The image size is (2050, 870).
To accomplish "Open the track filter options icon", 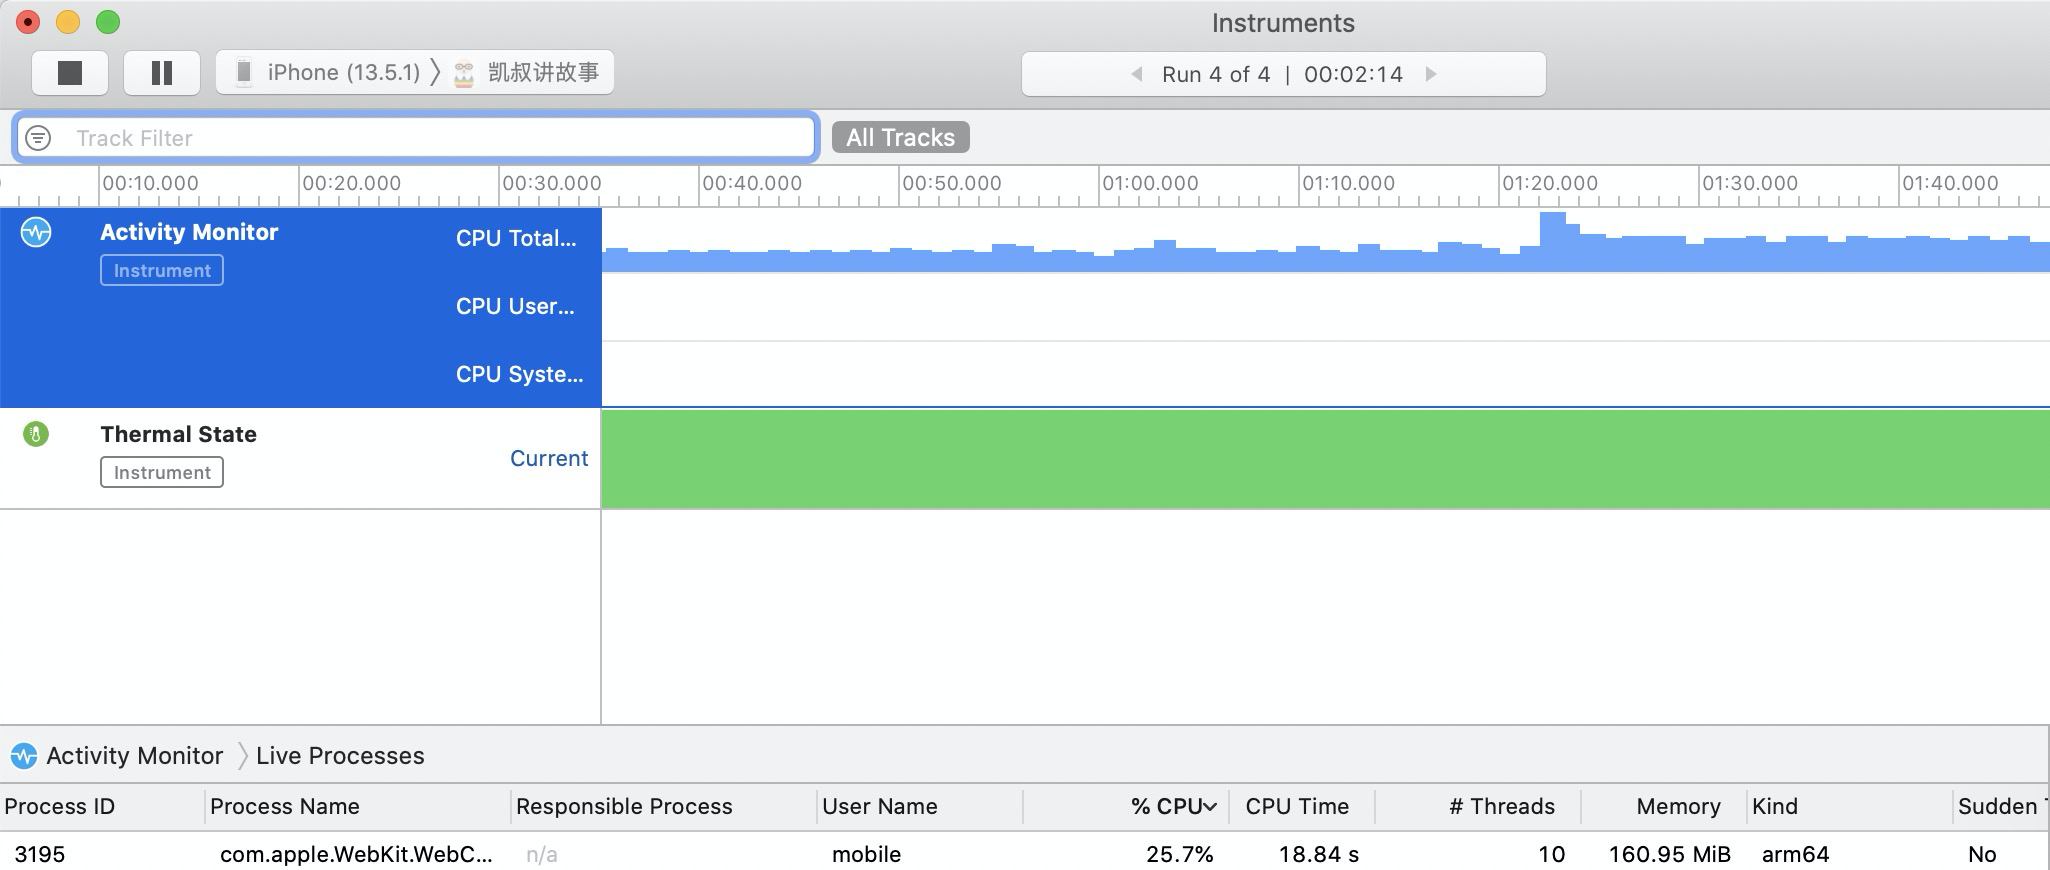I will click(x=38, y=138).
